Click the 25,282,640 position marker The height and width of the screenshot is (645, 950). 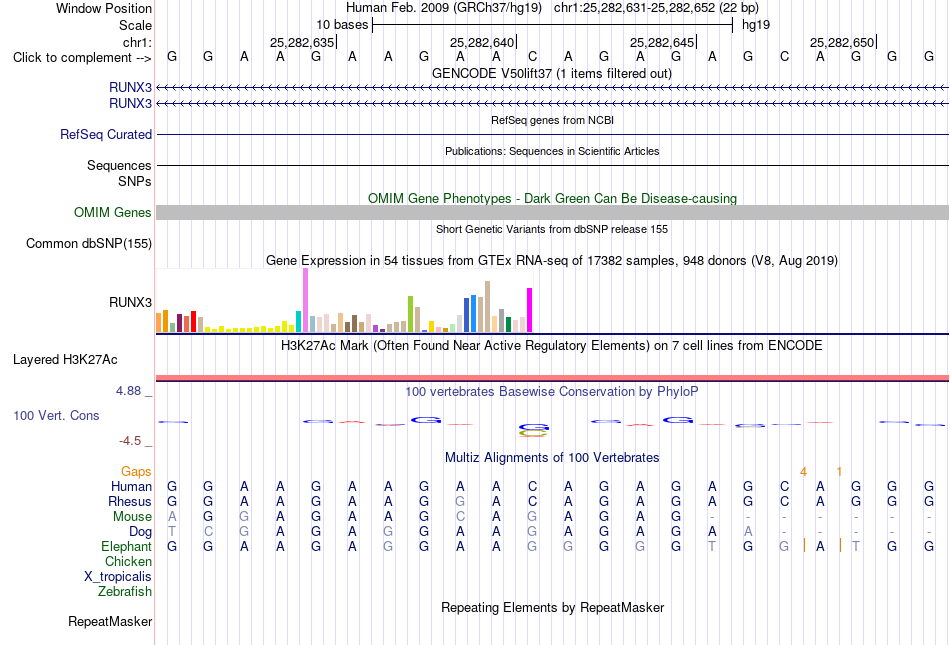482,42
